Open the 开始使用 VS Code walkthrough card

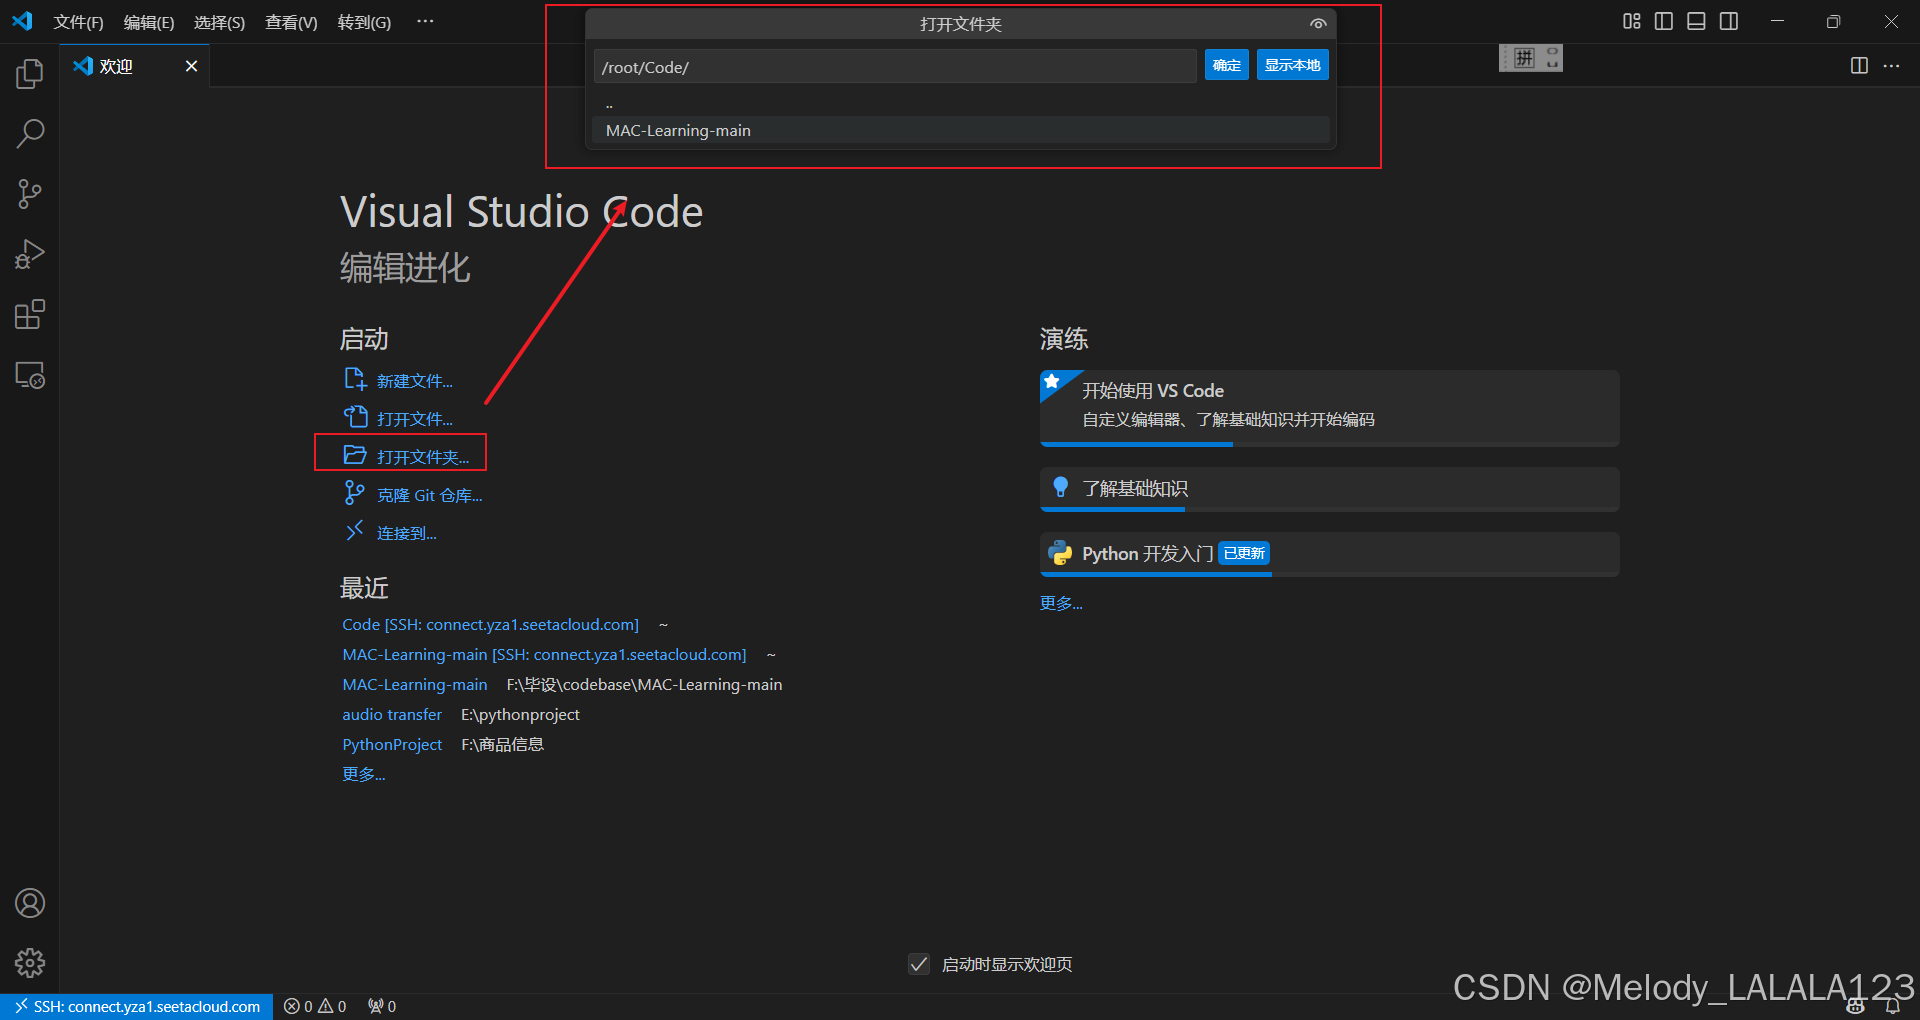click(x=1329, y=407)
